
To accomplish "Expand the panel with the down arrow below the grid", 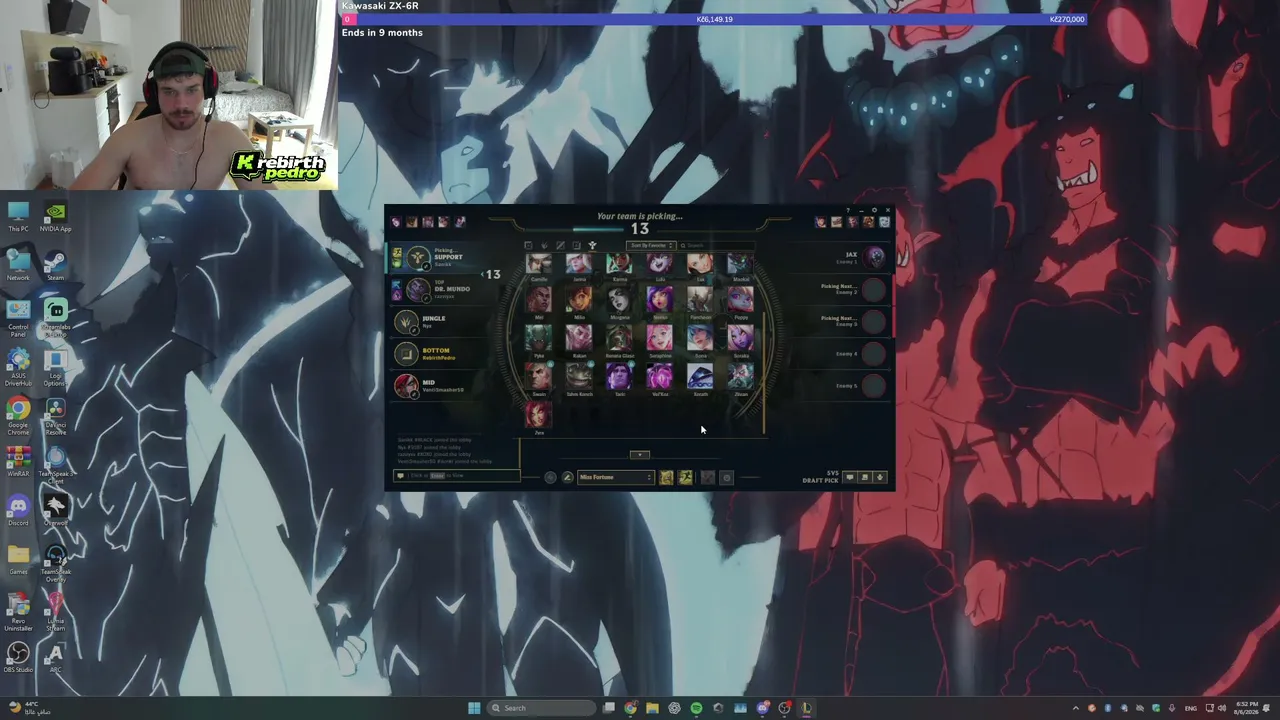I will (x=640, y=455).
